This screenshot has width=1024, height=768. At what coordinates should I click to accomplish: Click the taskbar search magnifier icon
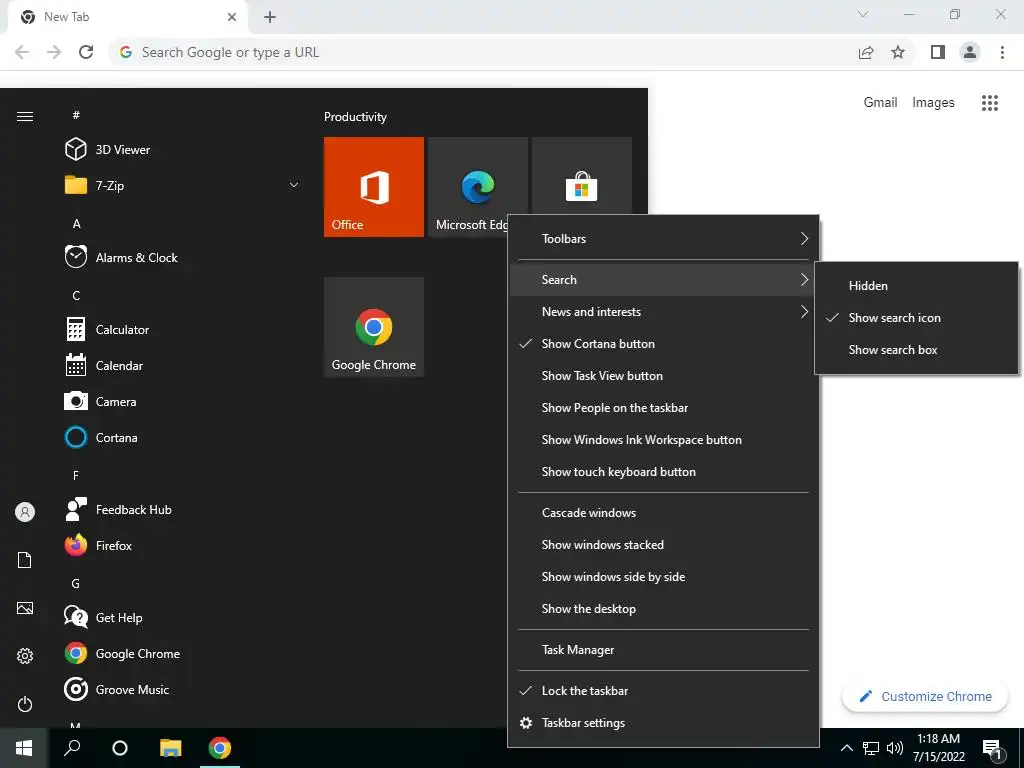pos(72,748)
